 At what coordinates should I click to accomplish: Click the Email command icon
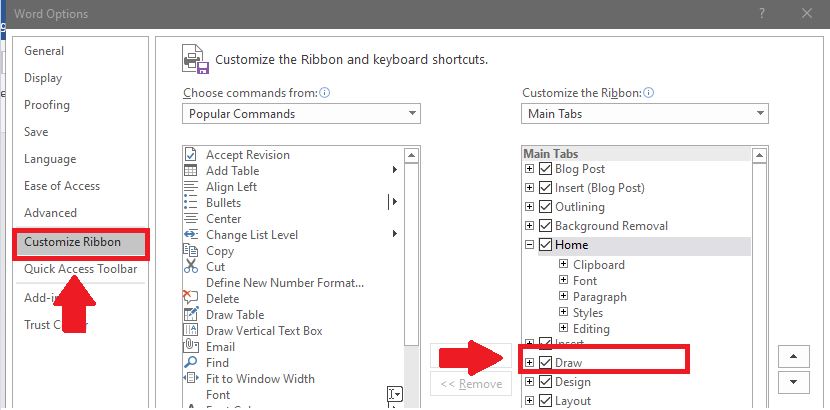190,347
